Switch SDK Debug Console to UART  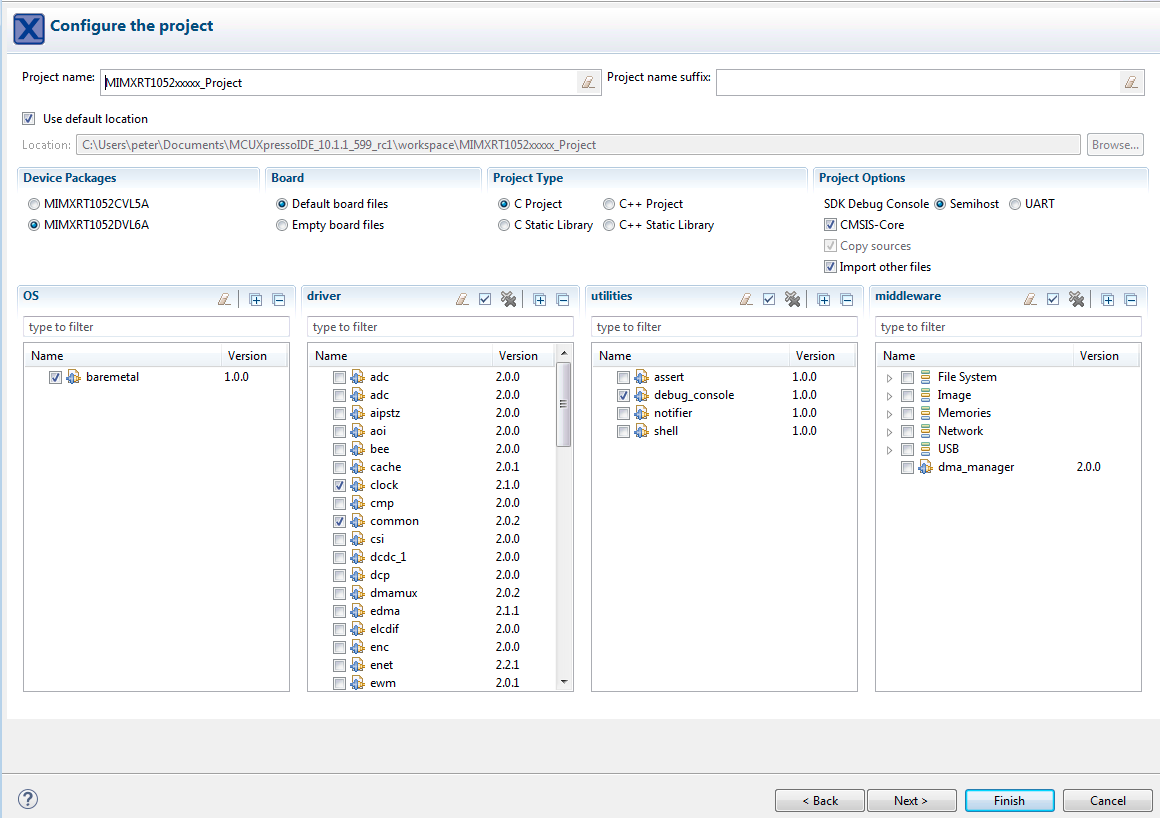(1015, 204)
